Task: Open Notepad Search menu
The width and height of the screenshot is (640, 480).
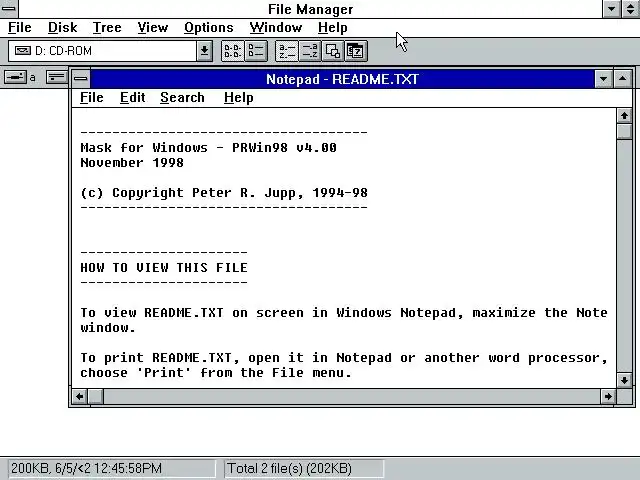Action: [x=182, y=98]
